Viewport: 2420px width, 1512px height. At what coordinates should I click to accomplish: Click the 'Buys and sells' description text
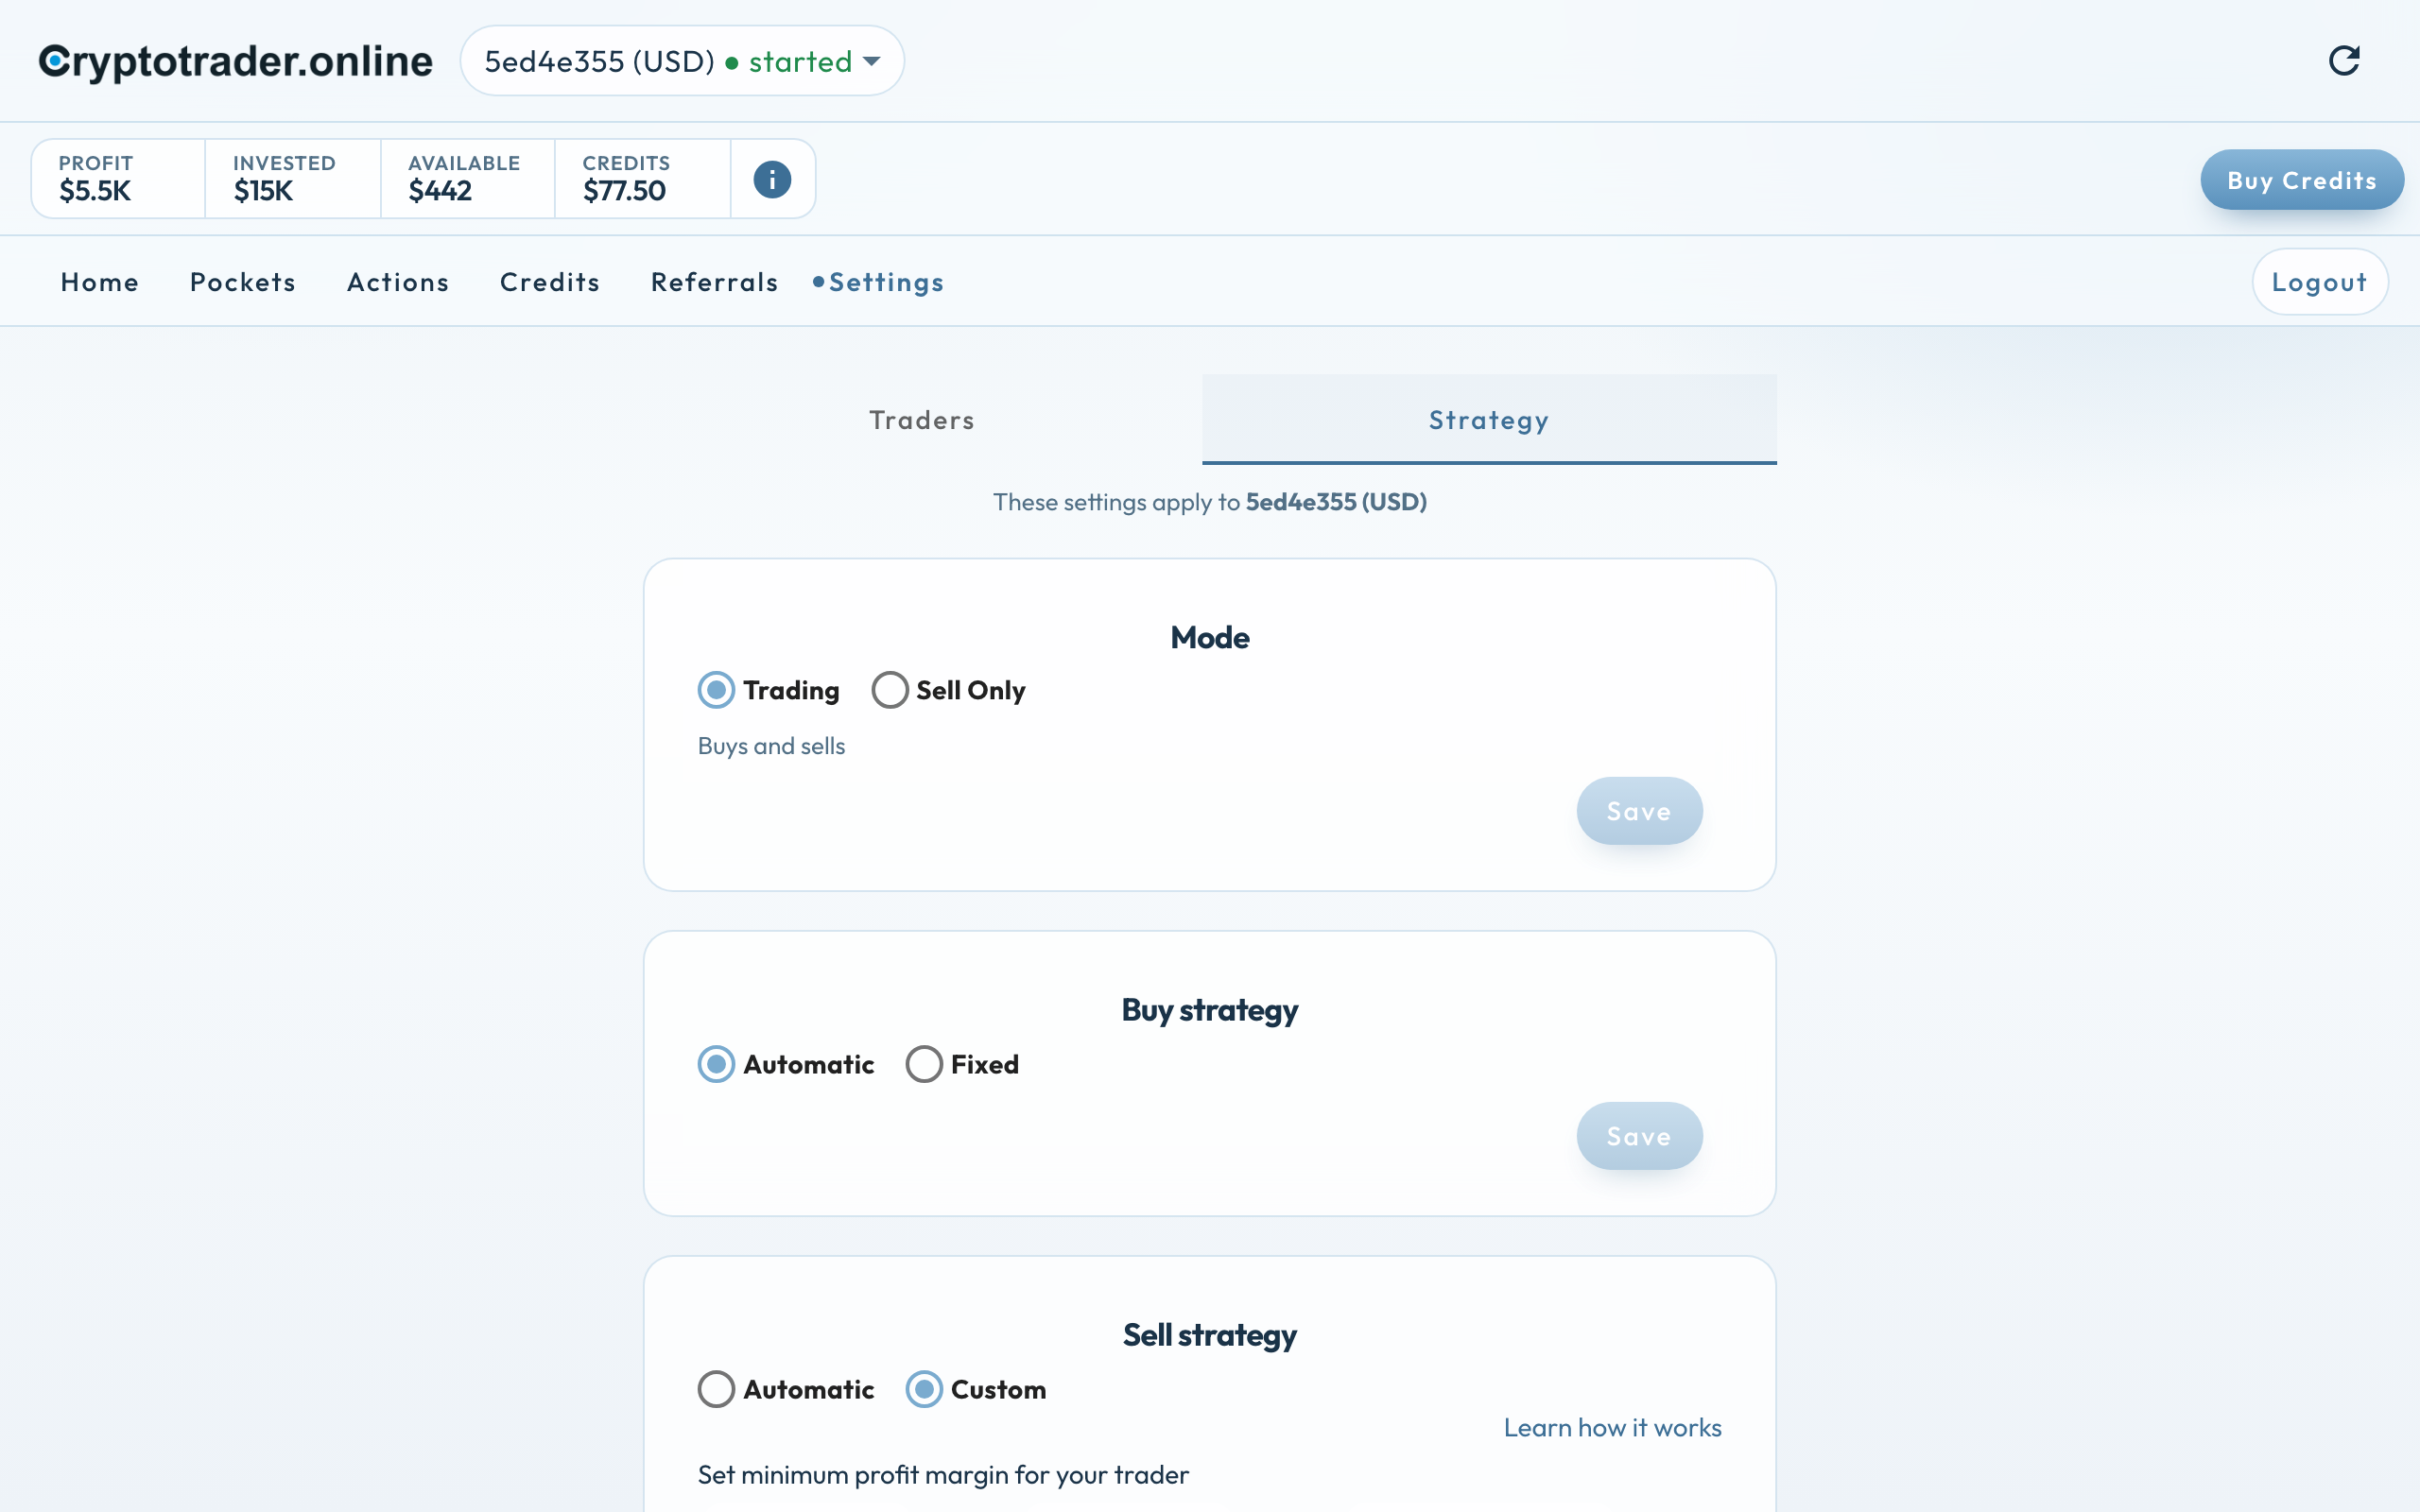(771, 746)
